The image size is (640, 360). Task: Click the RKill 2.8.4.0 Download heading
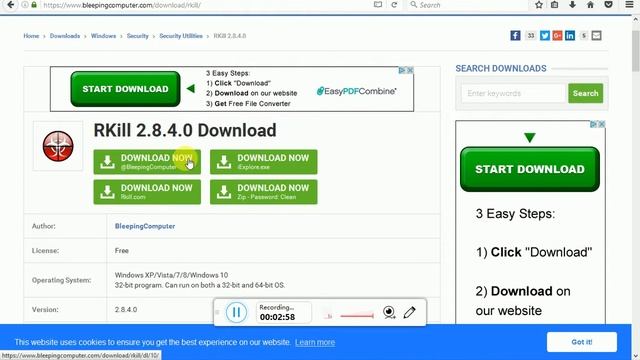pos(185,131)
